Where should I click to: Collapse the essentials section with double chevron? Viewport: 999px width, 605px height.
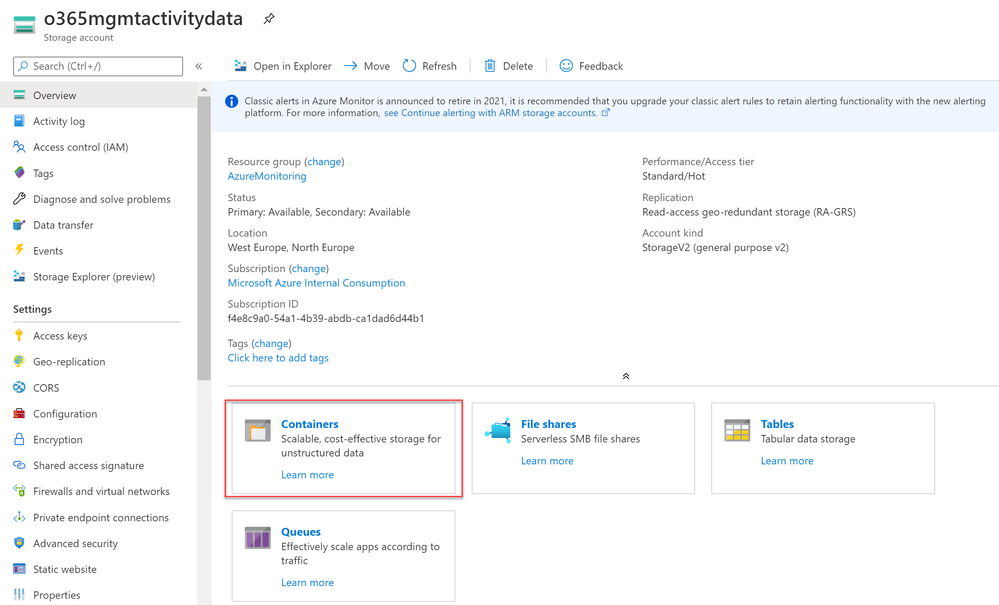(626, 376)
